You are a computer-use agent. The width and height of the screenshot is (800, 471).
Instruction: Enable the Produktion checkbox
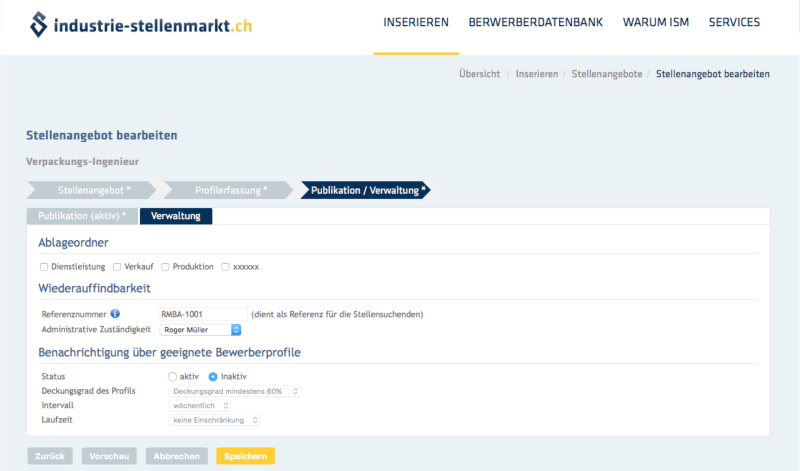[x=165, y=267]
